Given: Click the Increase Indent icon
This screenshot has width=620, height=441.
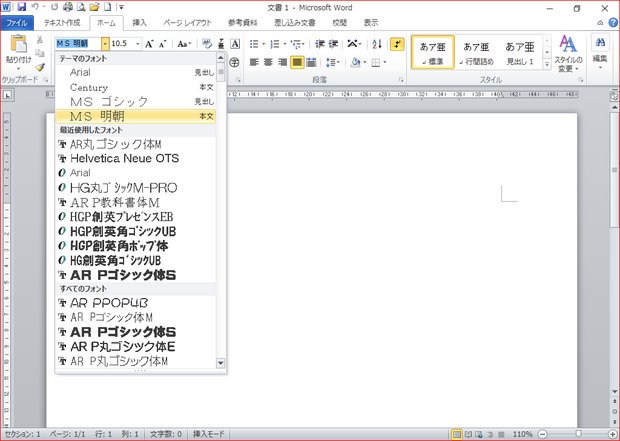Looking at the screenshot, I should pos(333,44).
